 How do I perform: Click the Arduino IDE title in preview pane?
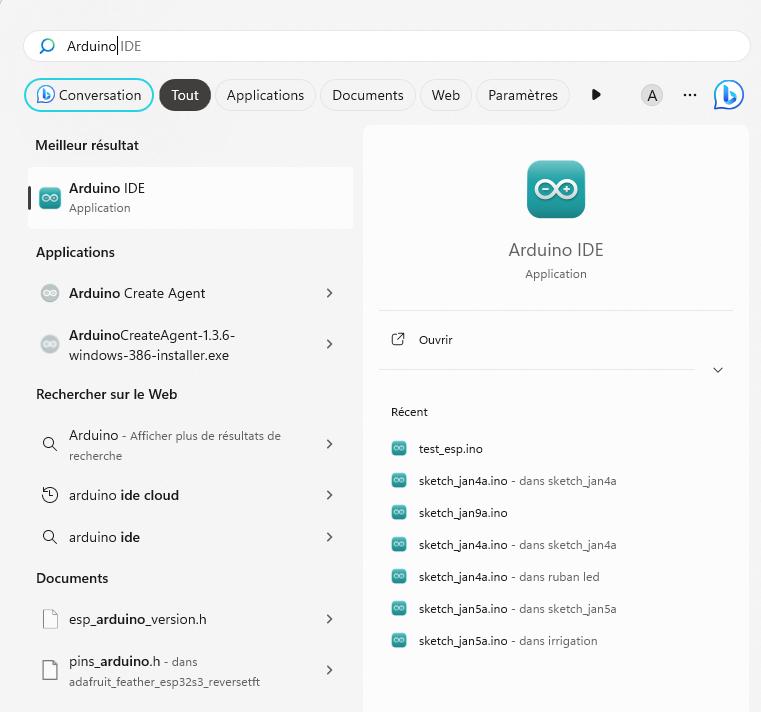556,250
